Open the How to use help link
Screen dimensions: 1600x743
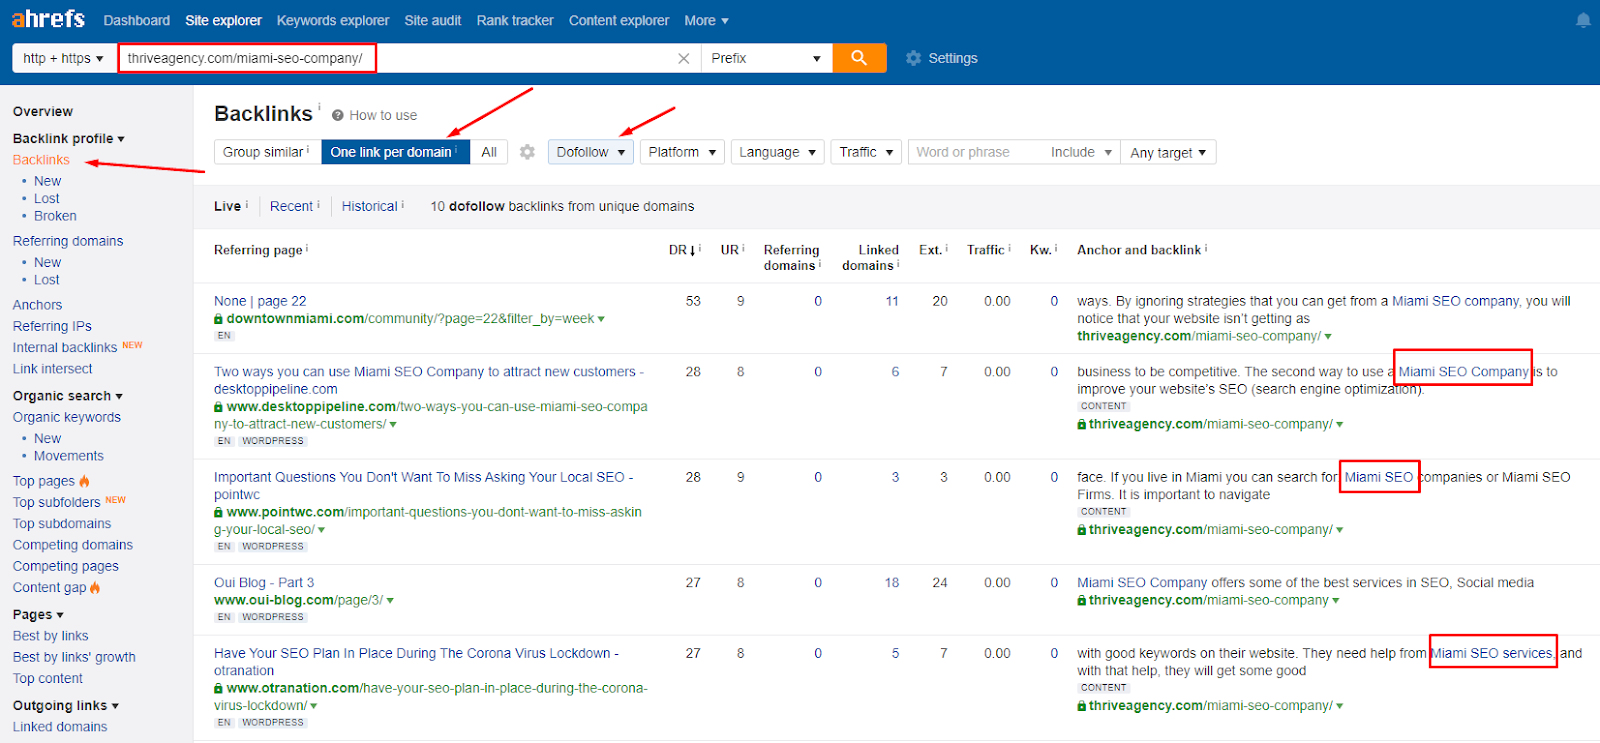pyautogui.click(x=375, y=115)
